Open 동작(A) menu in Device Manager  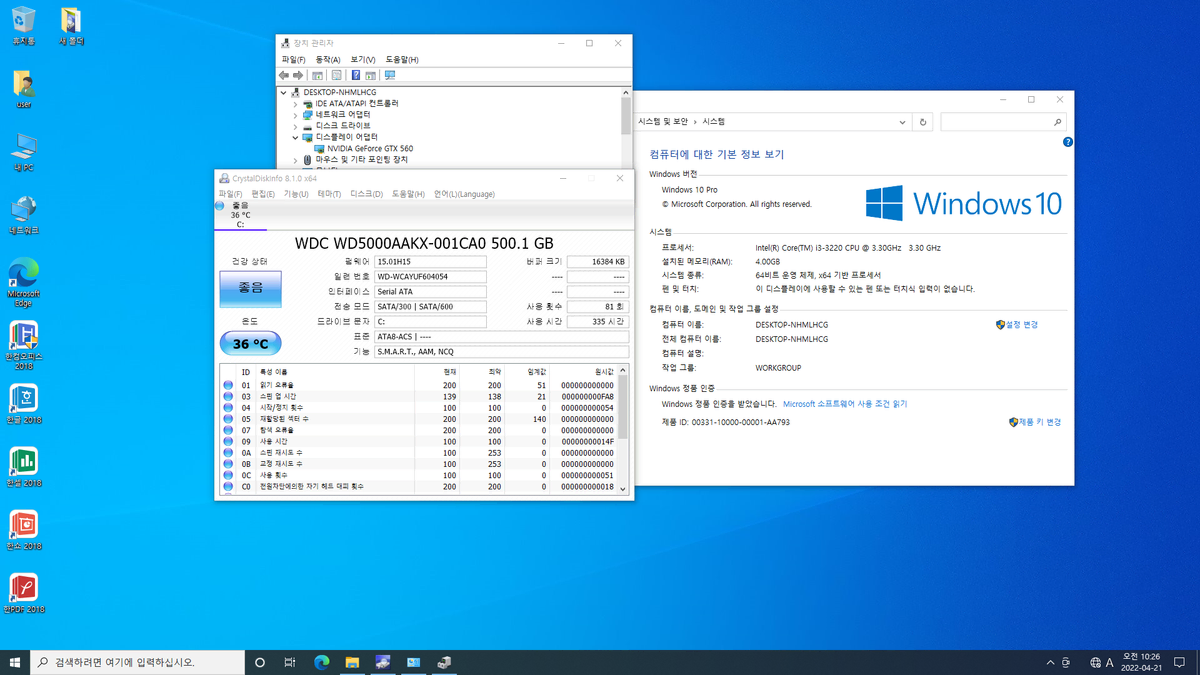(328, 60)
